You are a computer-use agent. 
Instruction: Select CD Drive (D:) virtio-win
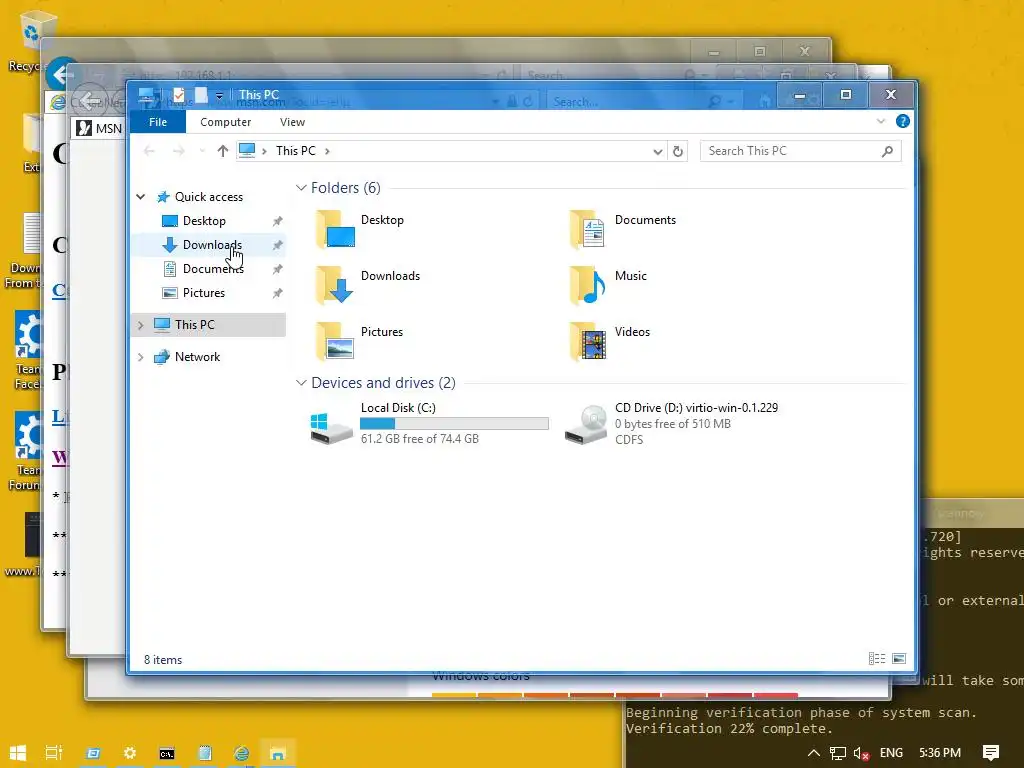[671, 424]
